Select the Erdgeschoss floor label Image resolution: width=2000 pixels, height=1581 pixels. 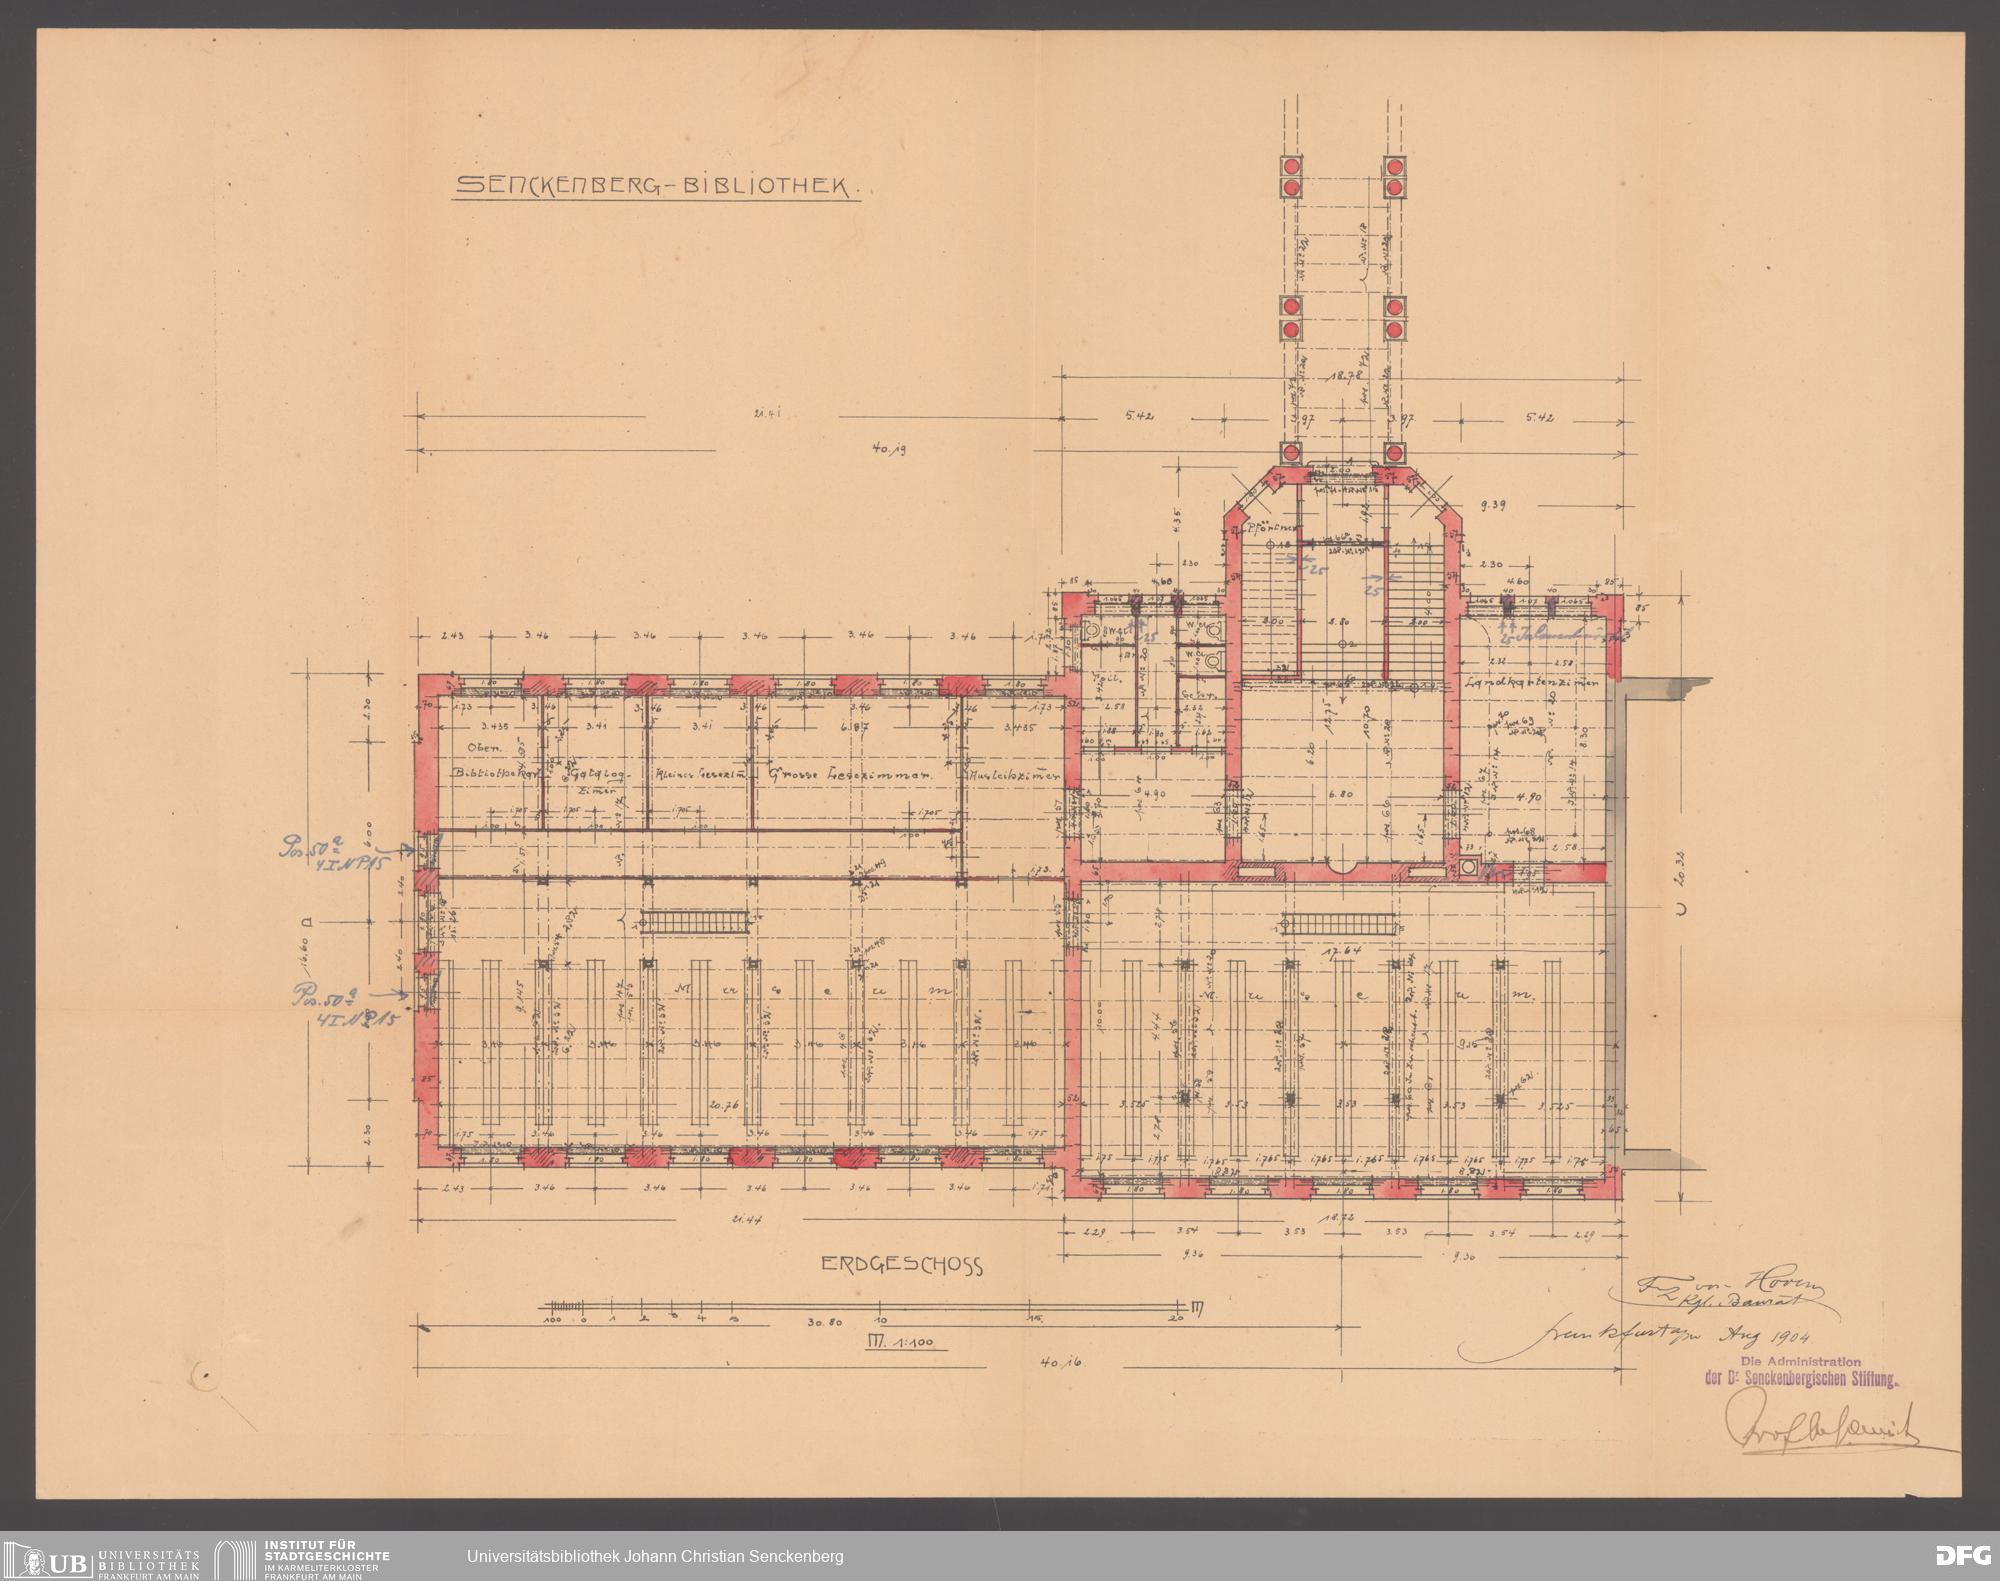pos(901,1263)
